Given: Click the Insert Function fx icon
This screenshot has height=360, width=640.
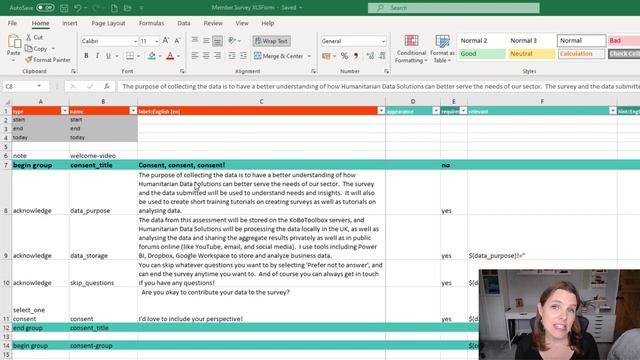Looking at the screenshot, I should (x=107, y=86).
